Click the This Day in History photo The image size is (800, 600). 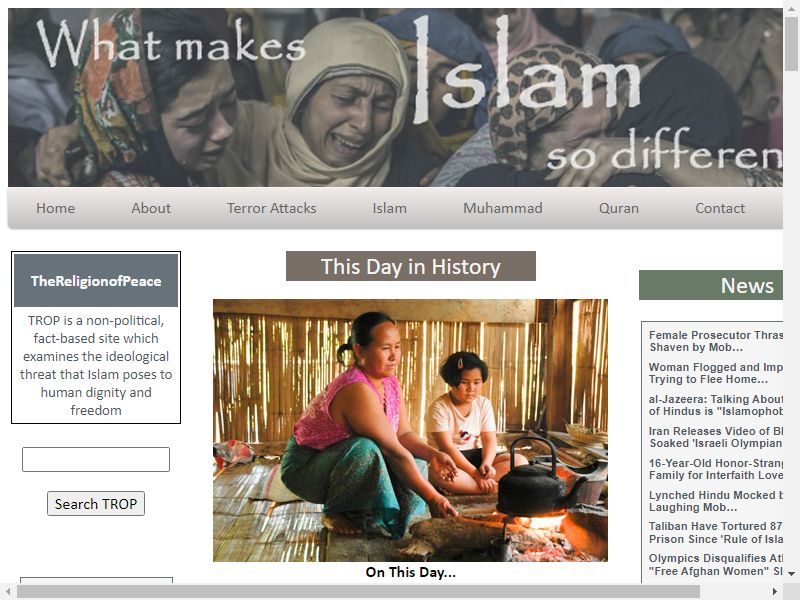[410, 430]
